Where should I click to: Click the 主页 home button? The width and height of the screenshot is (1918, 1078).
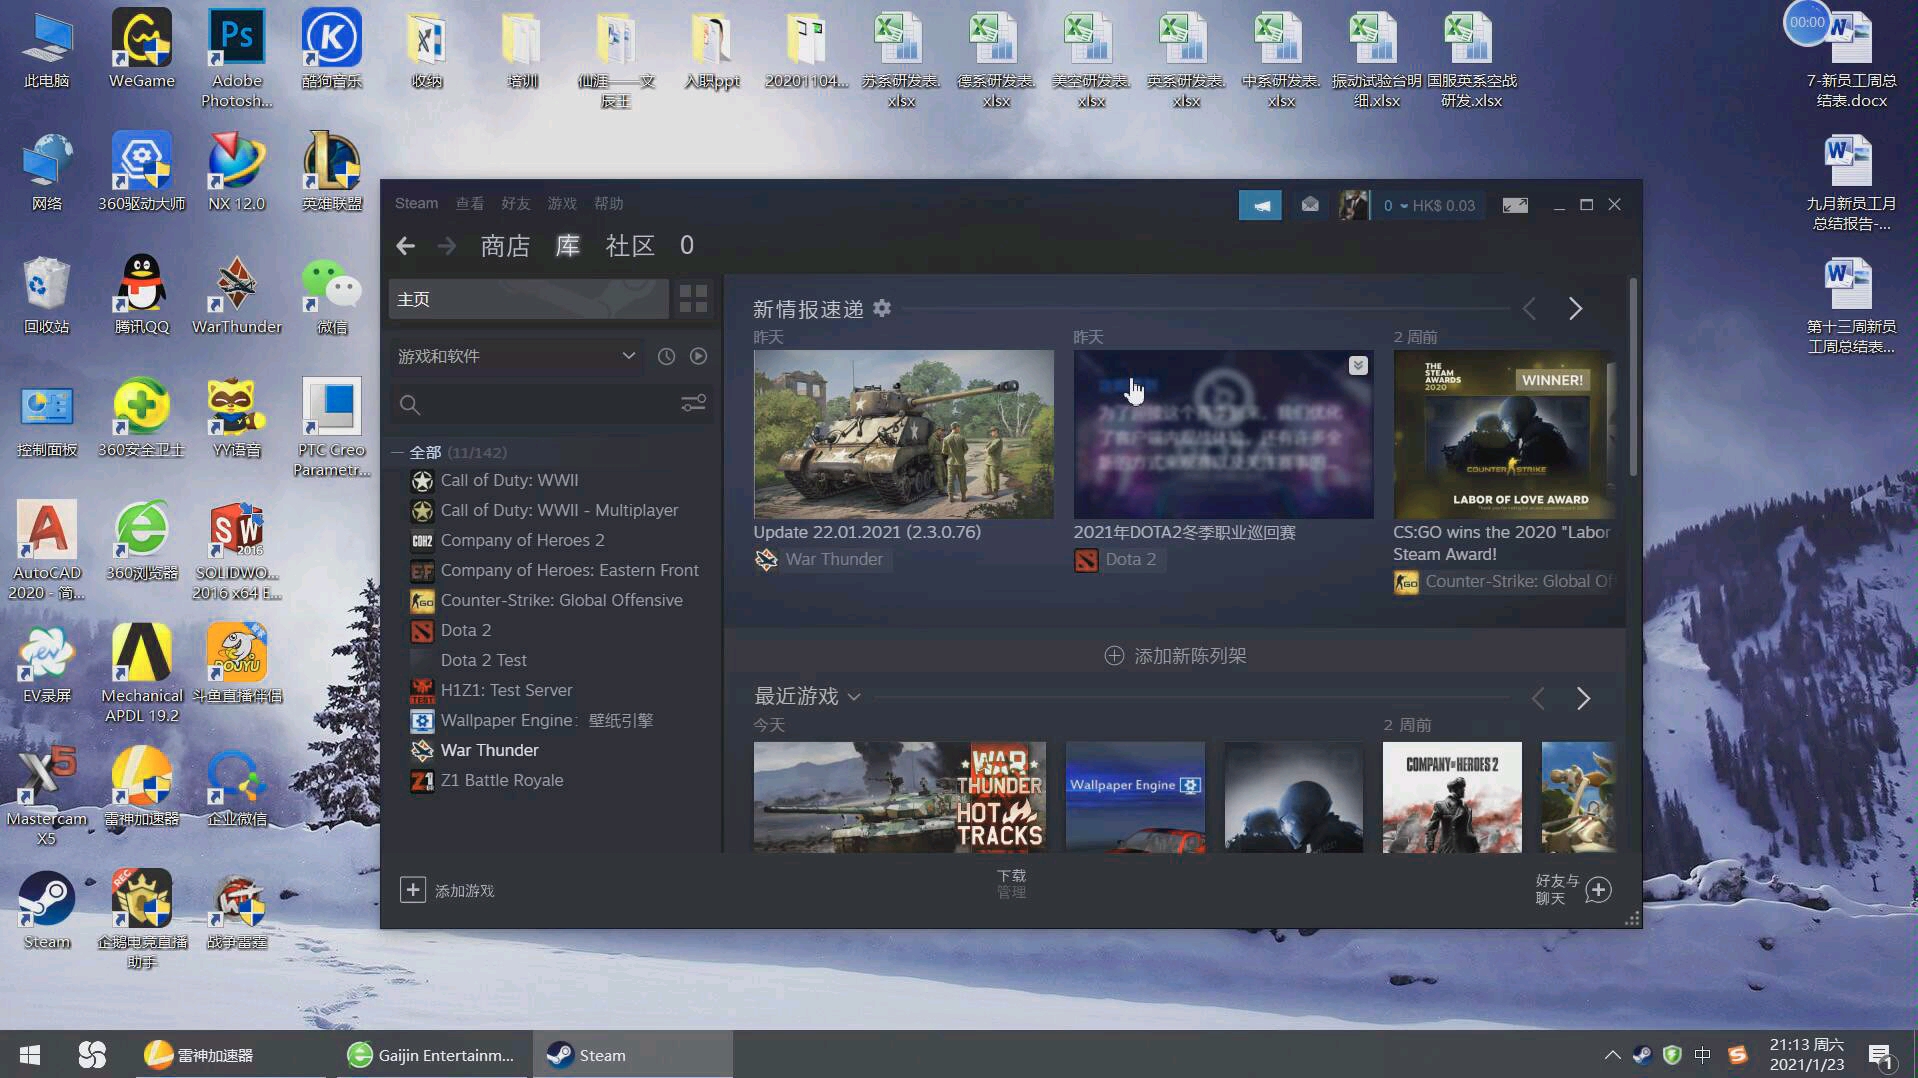(x=528, y=299)
